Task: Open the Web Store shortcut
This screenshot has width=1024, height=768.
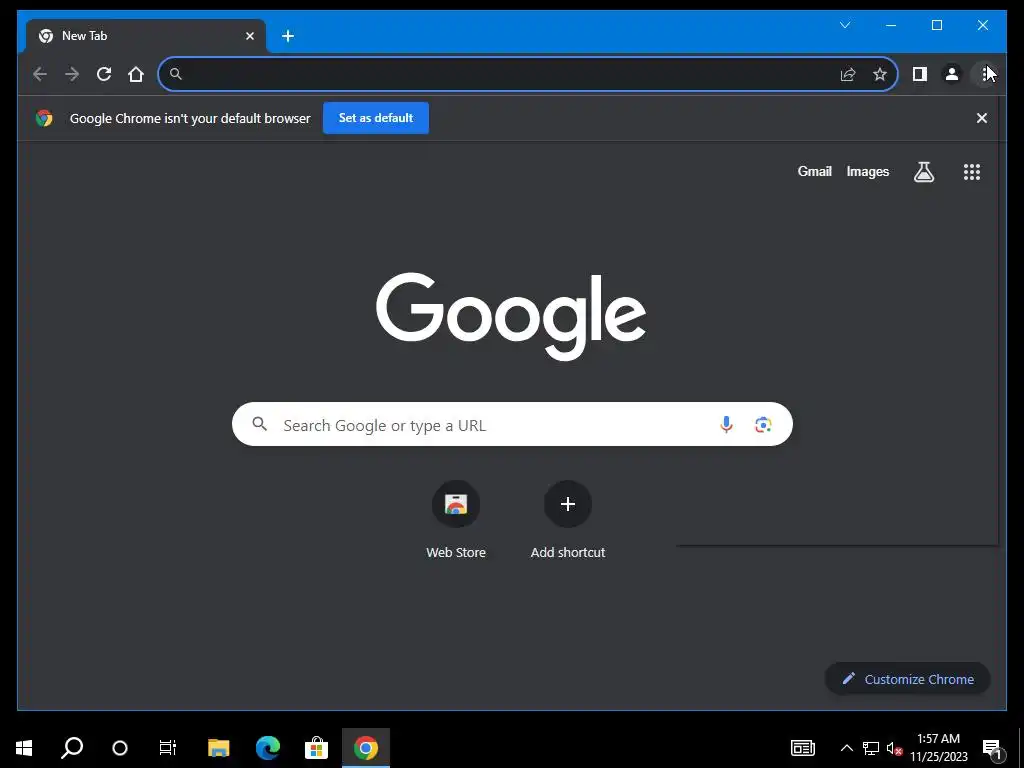Action: pos(456,520)
